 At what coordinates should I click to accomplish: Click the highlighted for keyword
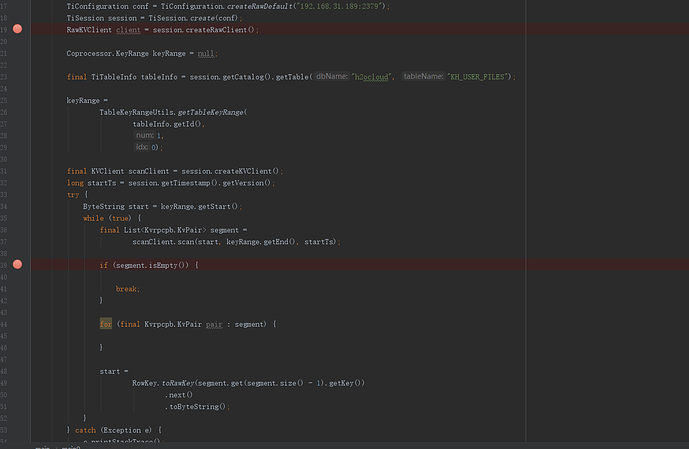(105, 323)
